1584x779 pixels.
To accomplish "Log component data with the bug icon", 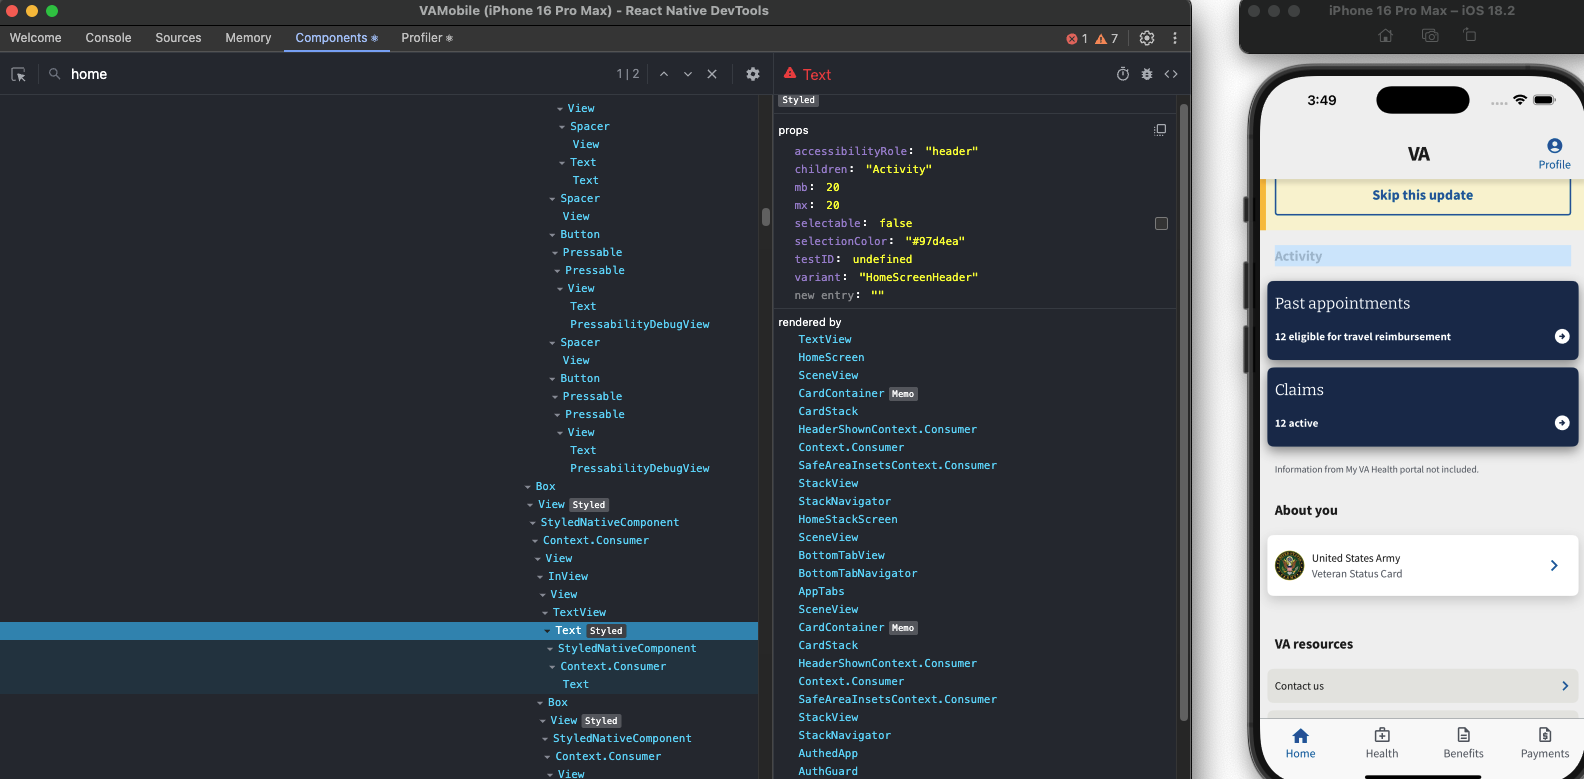I will (1147, 75).
